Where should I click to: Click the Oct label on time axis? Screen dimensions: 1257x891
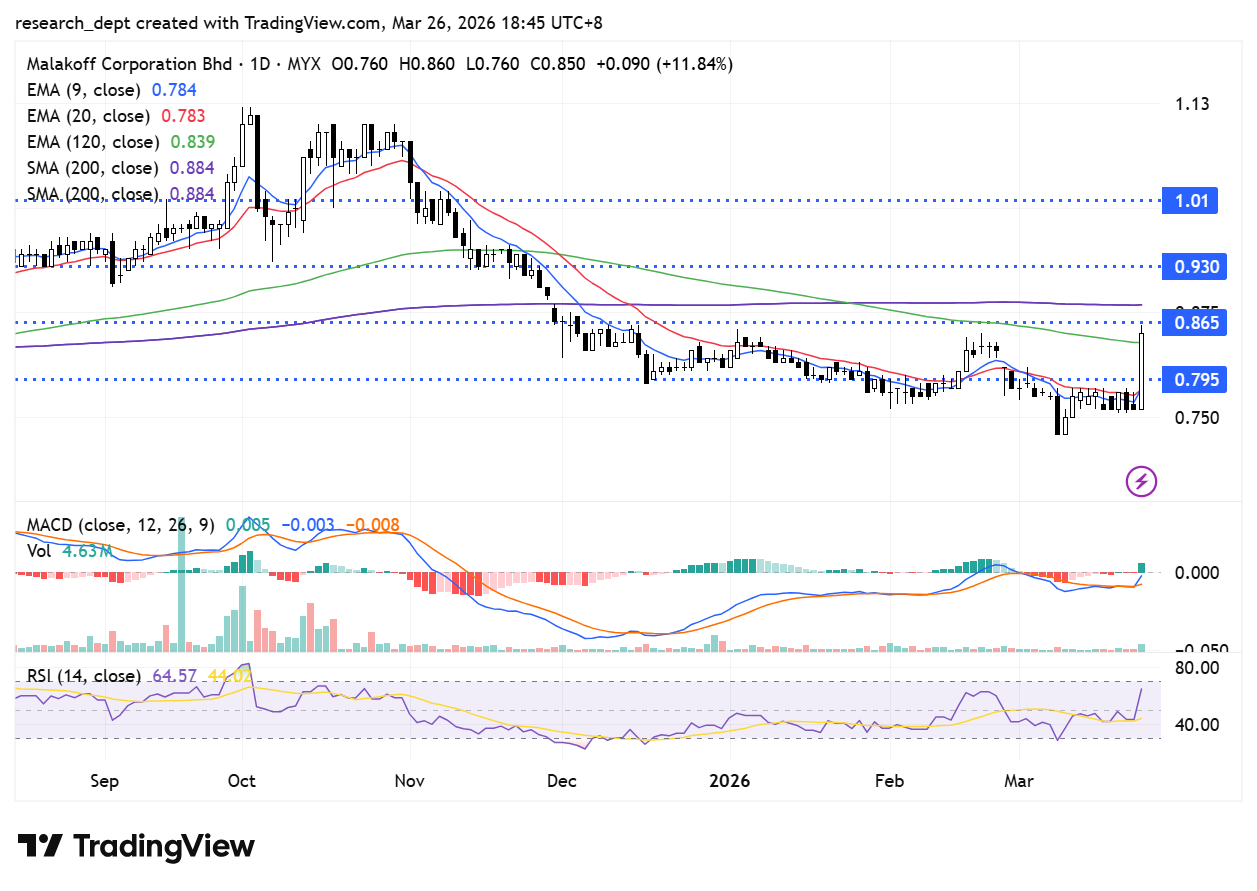[x=241, y=780]
